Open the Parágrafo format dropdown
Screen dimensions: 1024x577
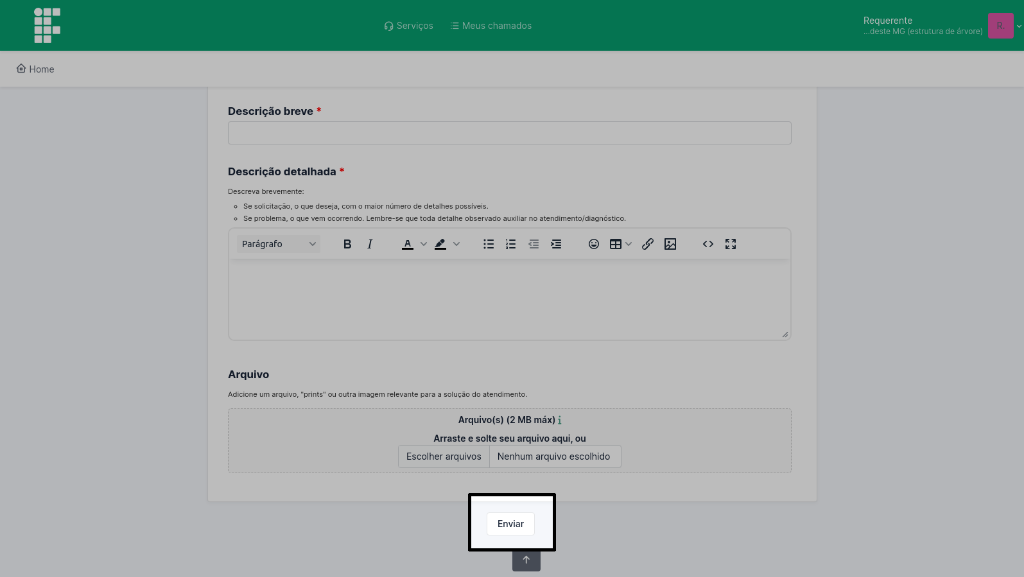point(279,244)
